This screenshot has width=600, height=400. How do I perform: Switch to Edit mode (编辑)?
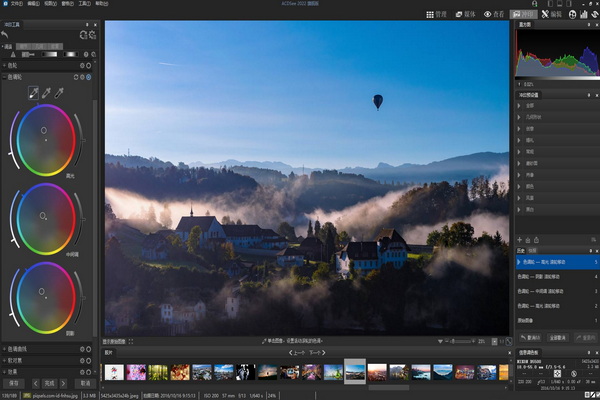[552, 14]
